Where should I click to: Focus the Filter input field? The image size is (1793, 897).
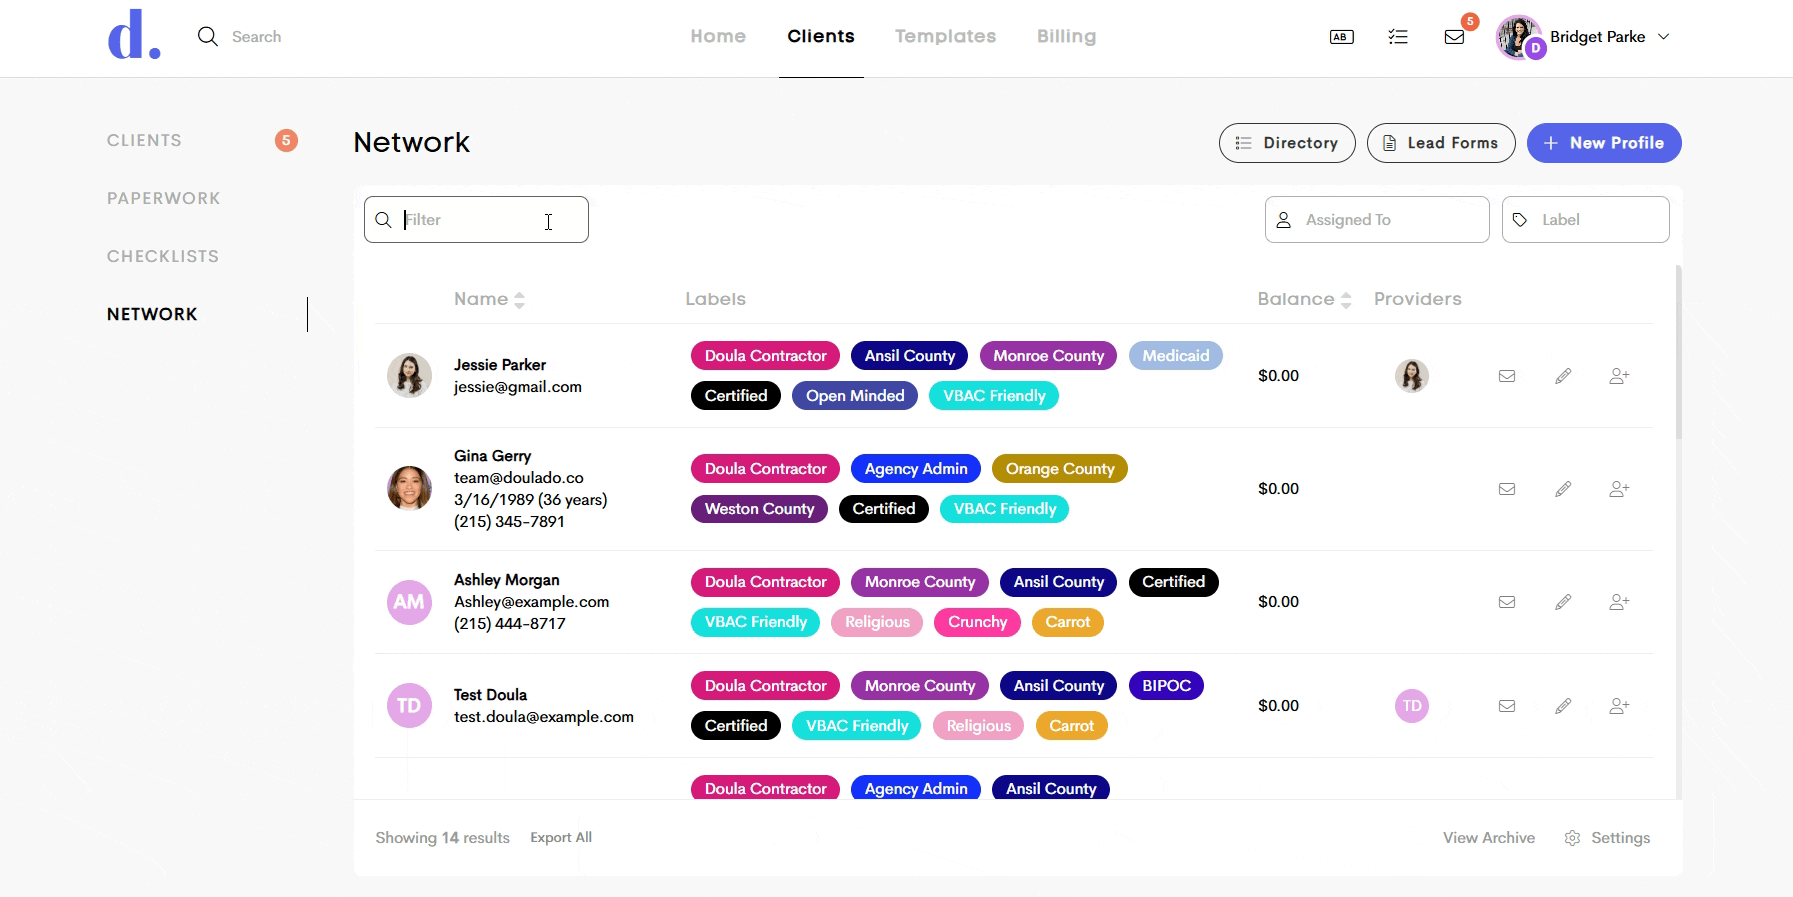coord(476,220)
